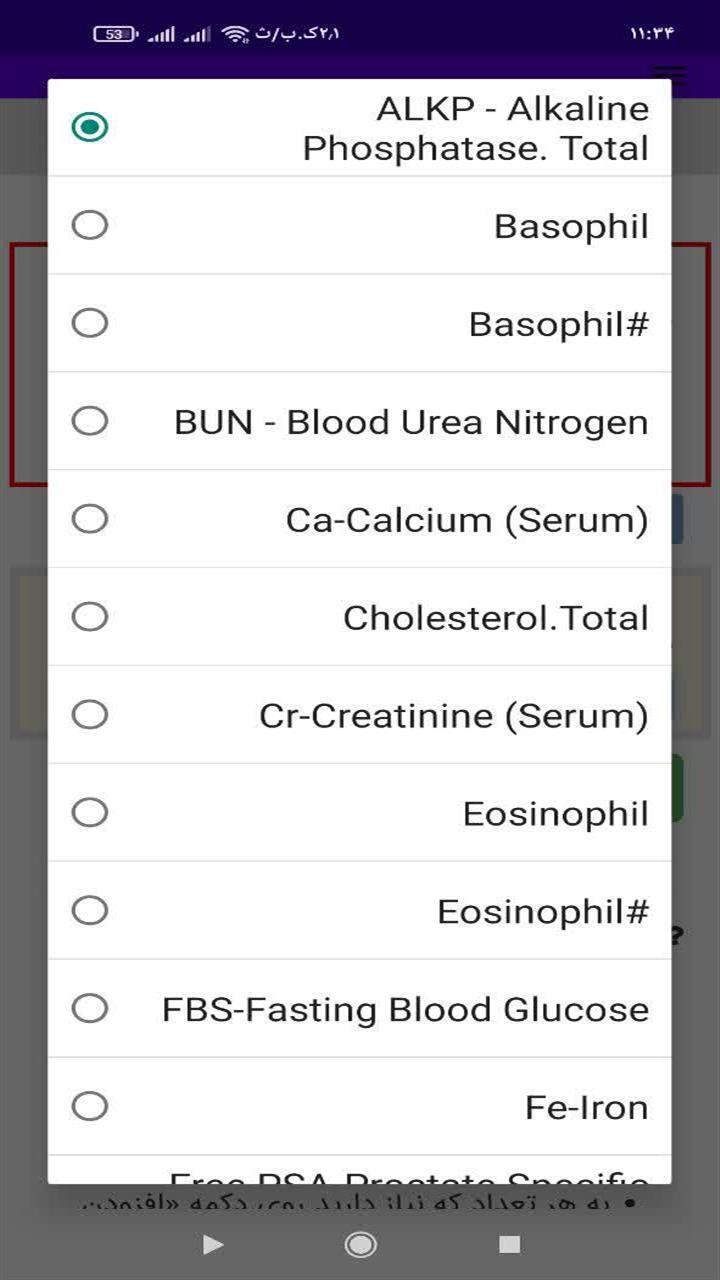Pick the Eosinophil option
This screenshot has width=720, height=1280.
pos(360,813)
